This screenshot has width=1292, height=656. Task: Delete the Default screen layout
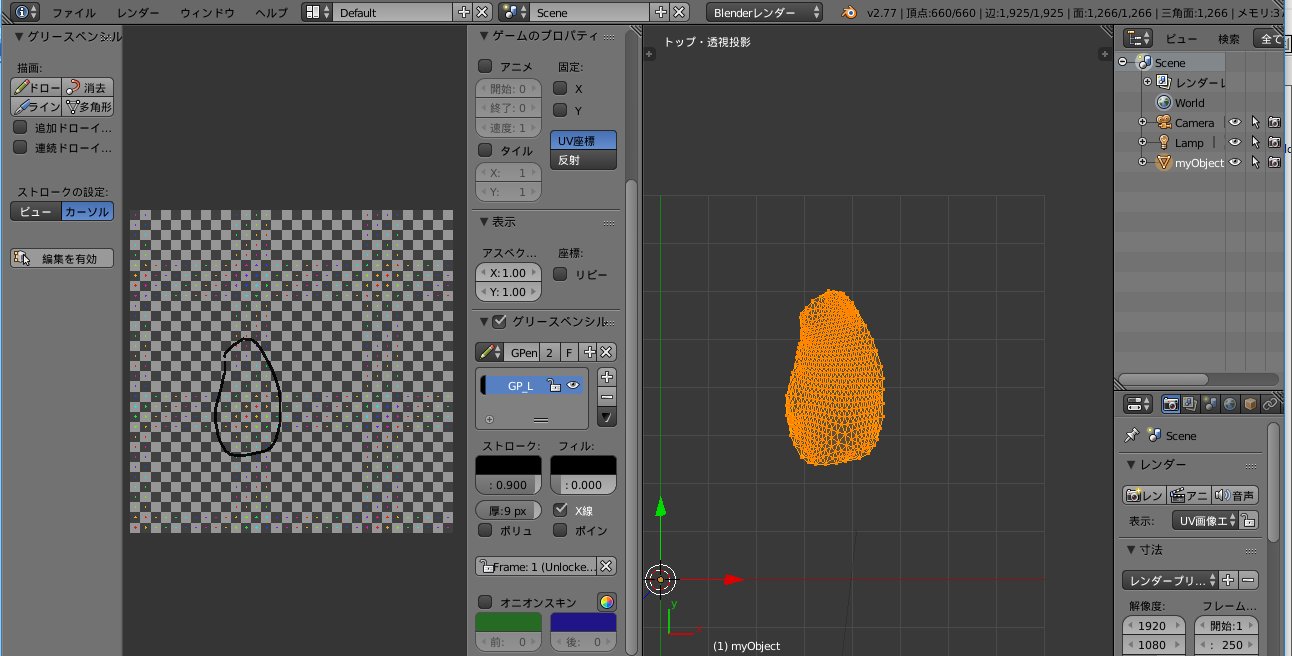[482, 12]
